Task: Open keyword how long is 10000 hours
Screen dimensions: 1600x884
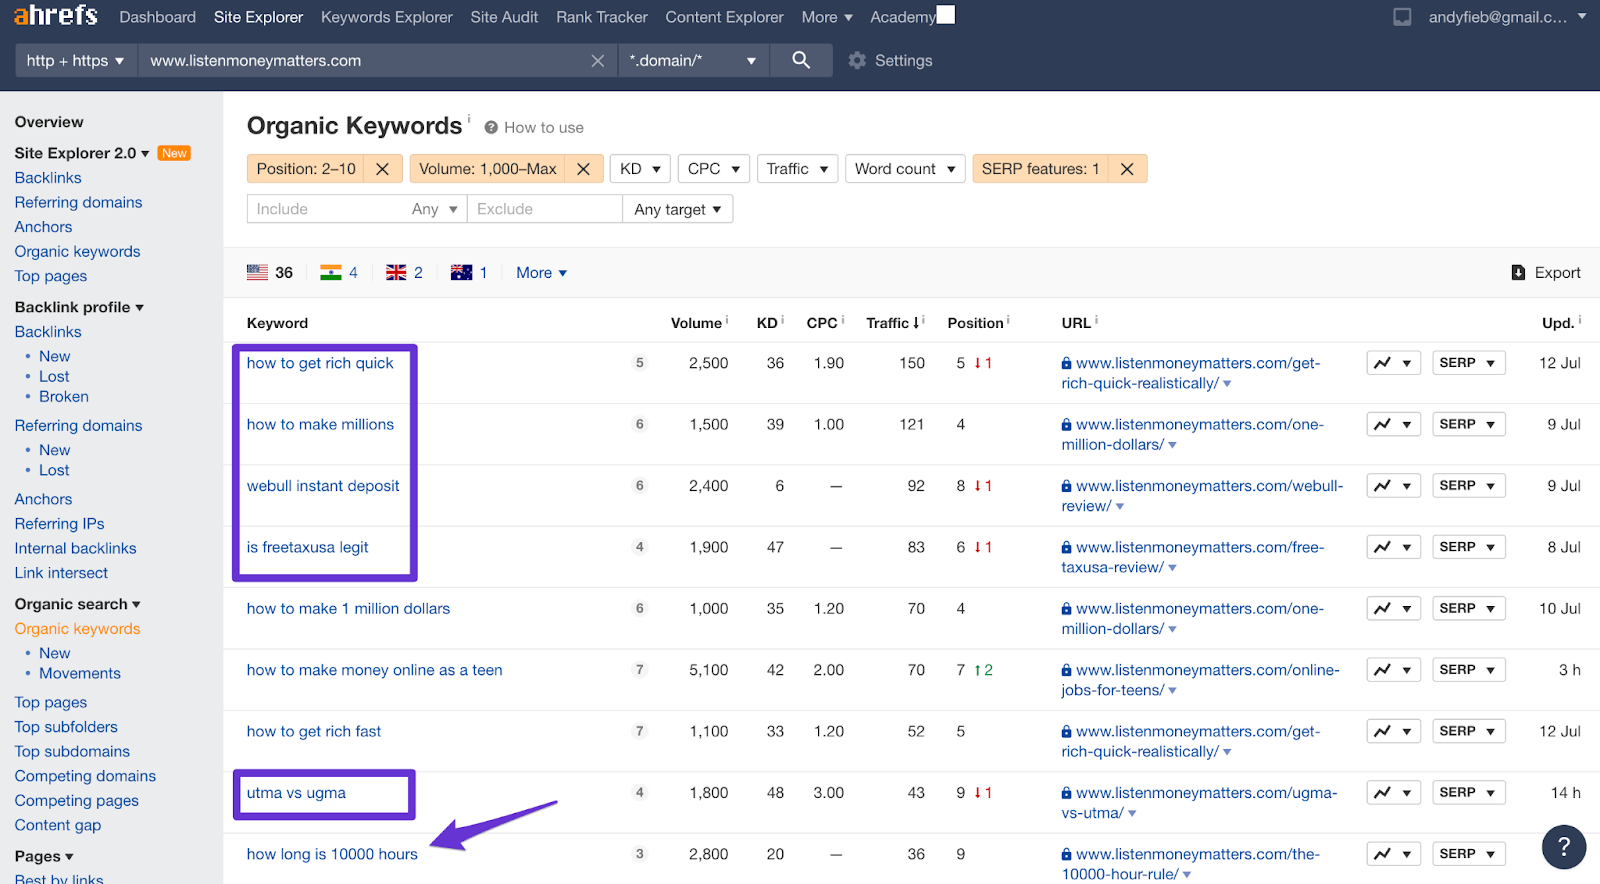Action: (x=332, y=854)
